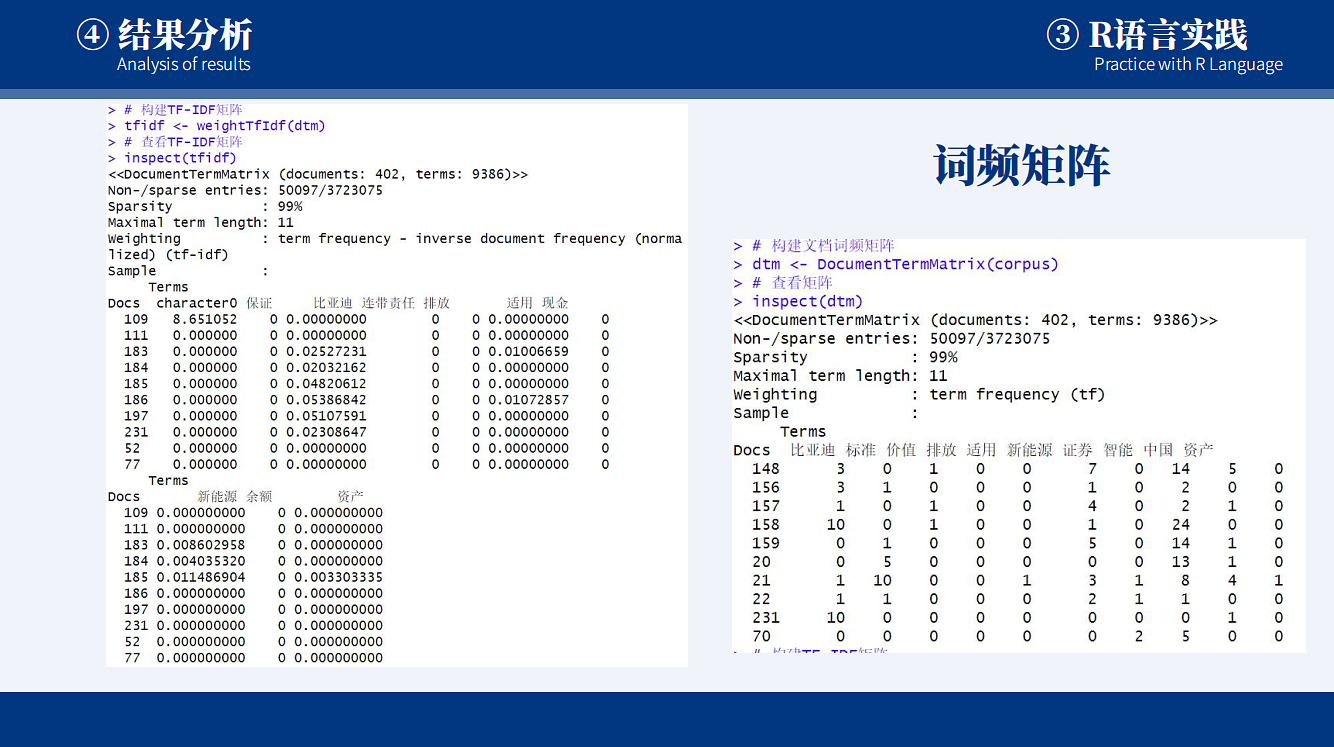Click the 'Practice with R Language' subtitle
Screen dimensions: 1334x747
pyautogui.click(x=1188, y=64)
